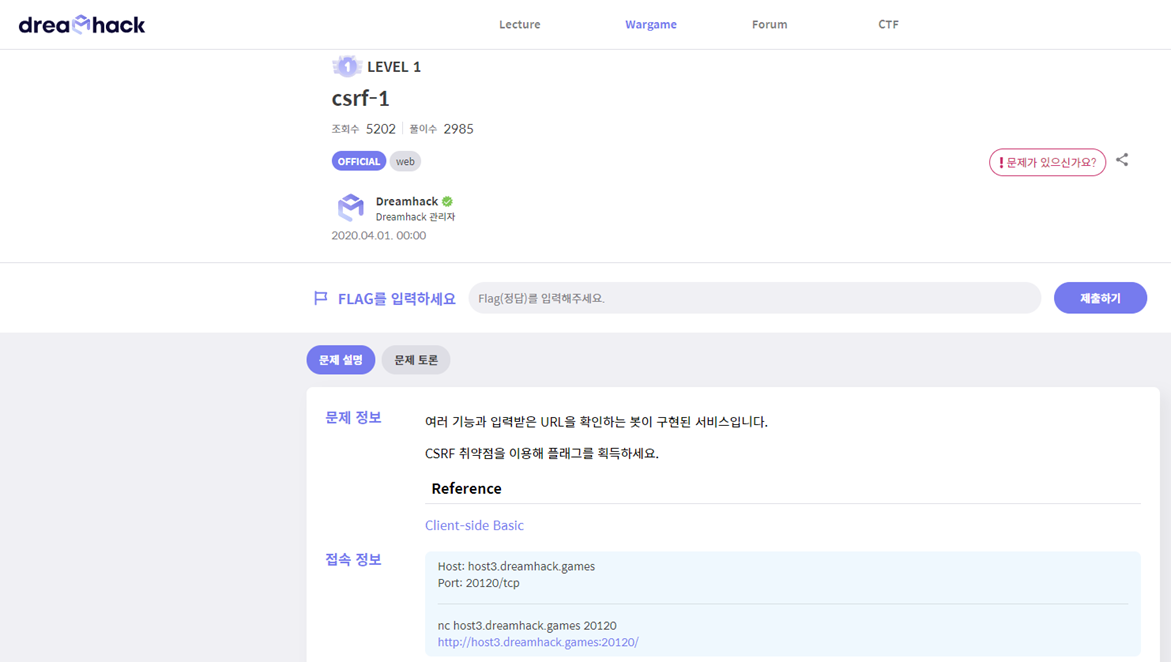Open the Wargame menu
1171x662 pixels.
click(x=650, y=24)
